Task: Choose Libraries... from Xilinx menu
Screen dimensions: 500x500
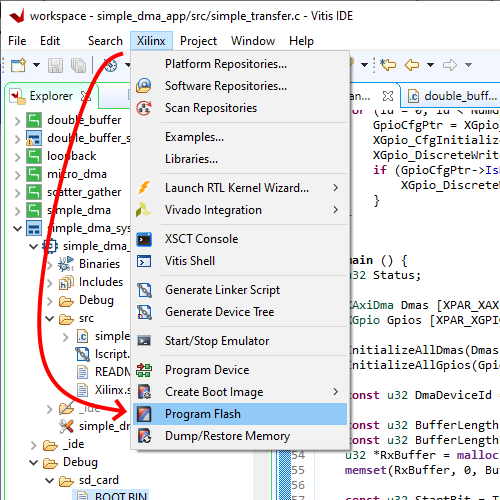Action: tap(240, 159)
